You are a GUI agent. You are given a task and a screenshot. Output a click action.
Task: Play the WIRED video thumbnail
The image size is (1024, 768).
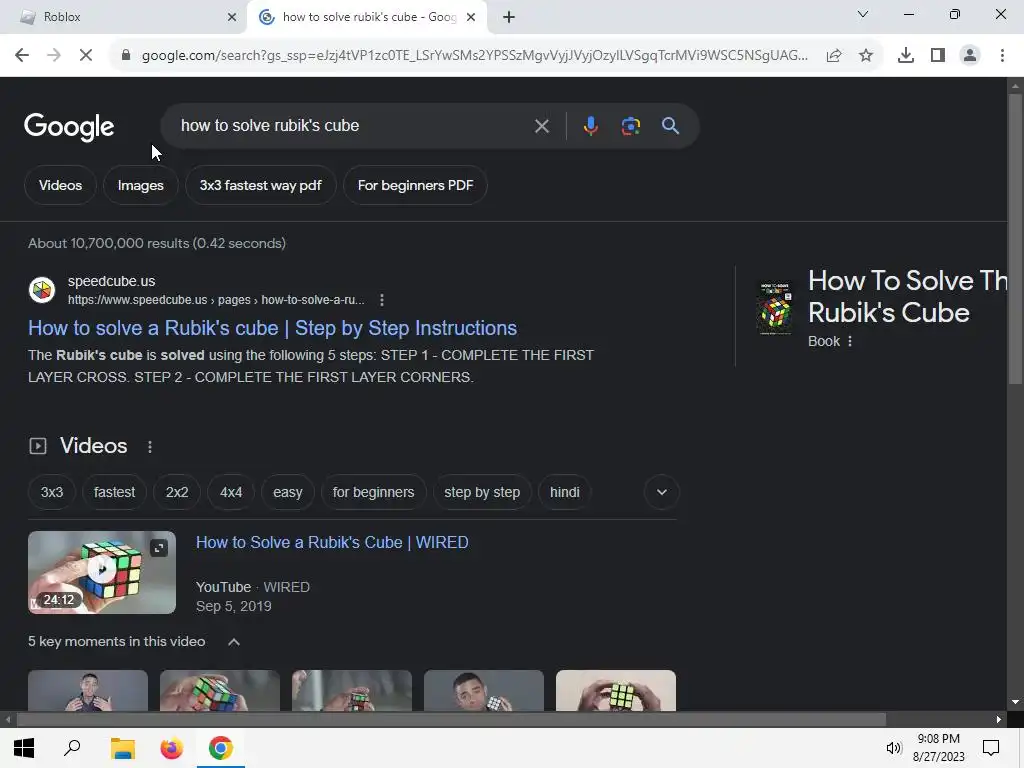coord(102,572)
